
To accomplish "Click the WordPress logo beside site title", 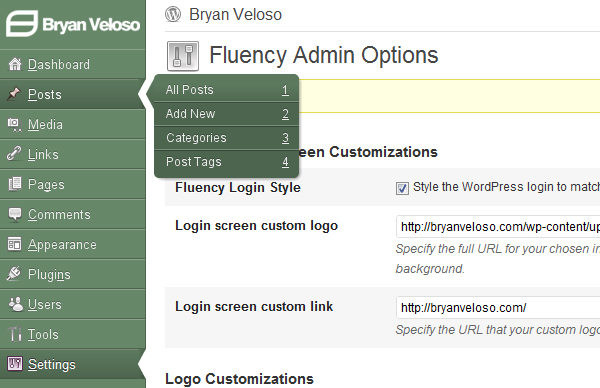I will (x=173, y=15).
